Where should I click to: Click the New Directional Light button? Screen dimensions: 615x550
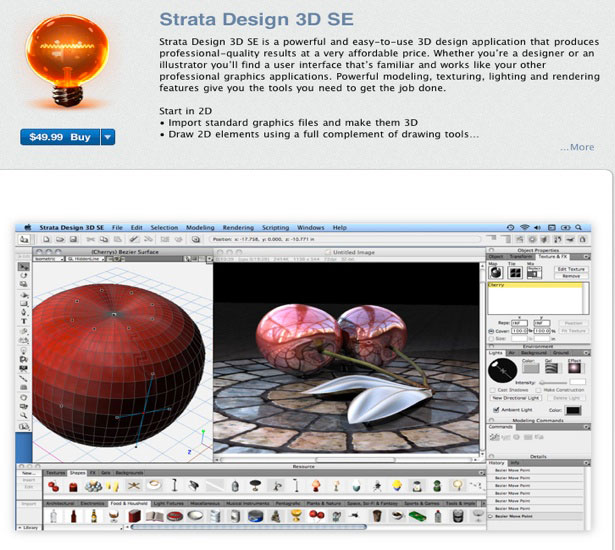coord(516,398)
